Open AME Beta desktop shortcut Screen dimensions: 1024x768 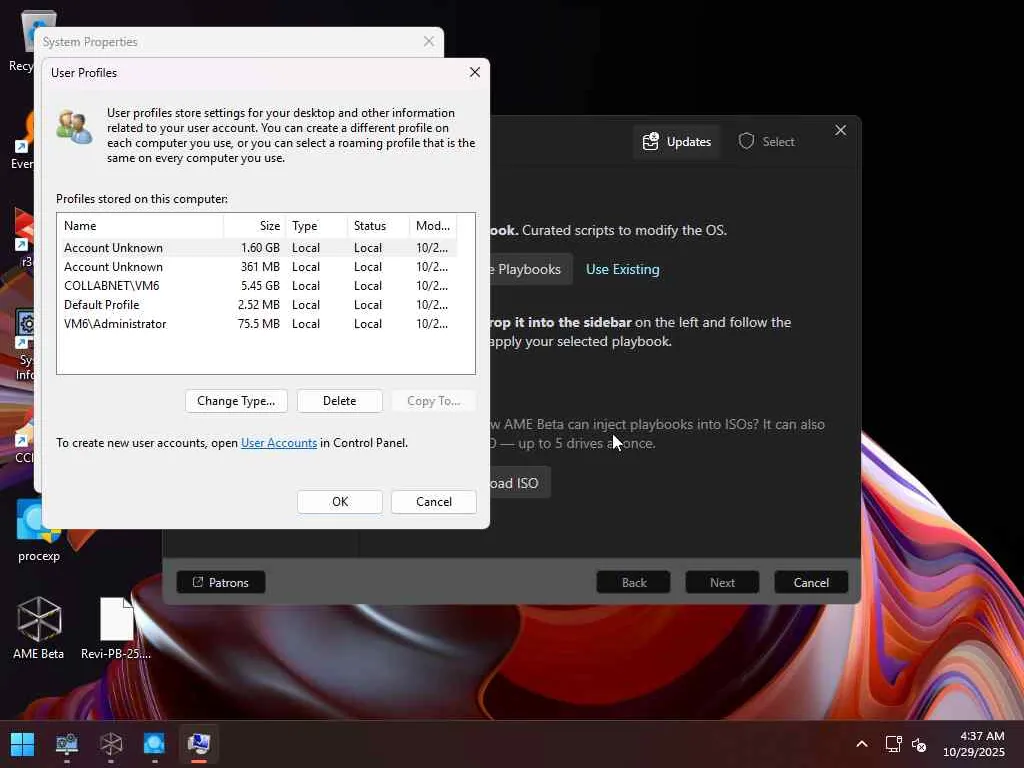(39, 627)
